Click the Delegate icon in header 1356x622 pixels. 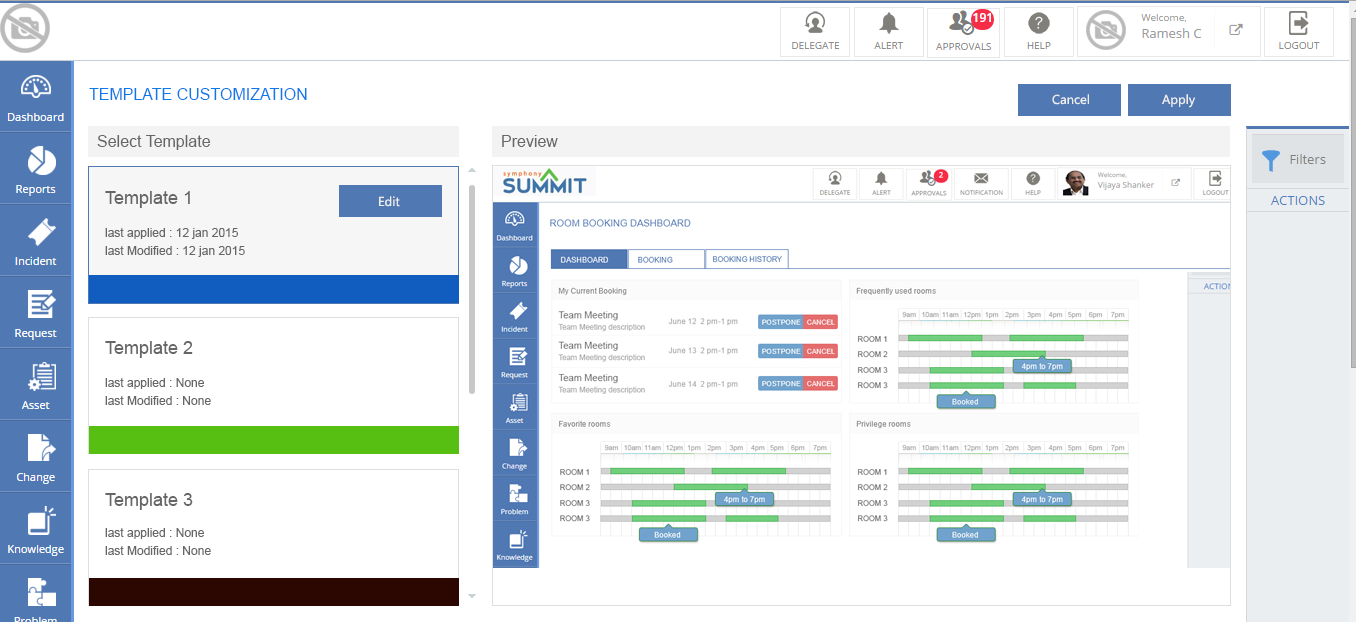tap(815, 32)
